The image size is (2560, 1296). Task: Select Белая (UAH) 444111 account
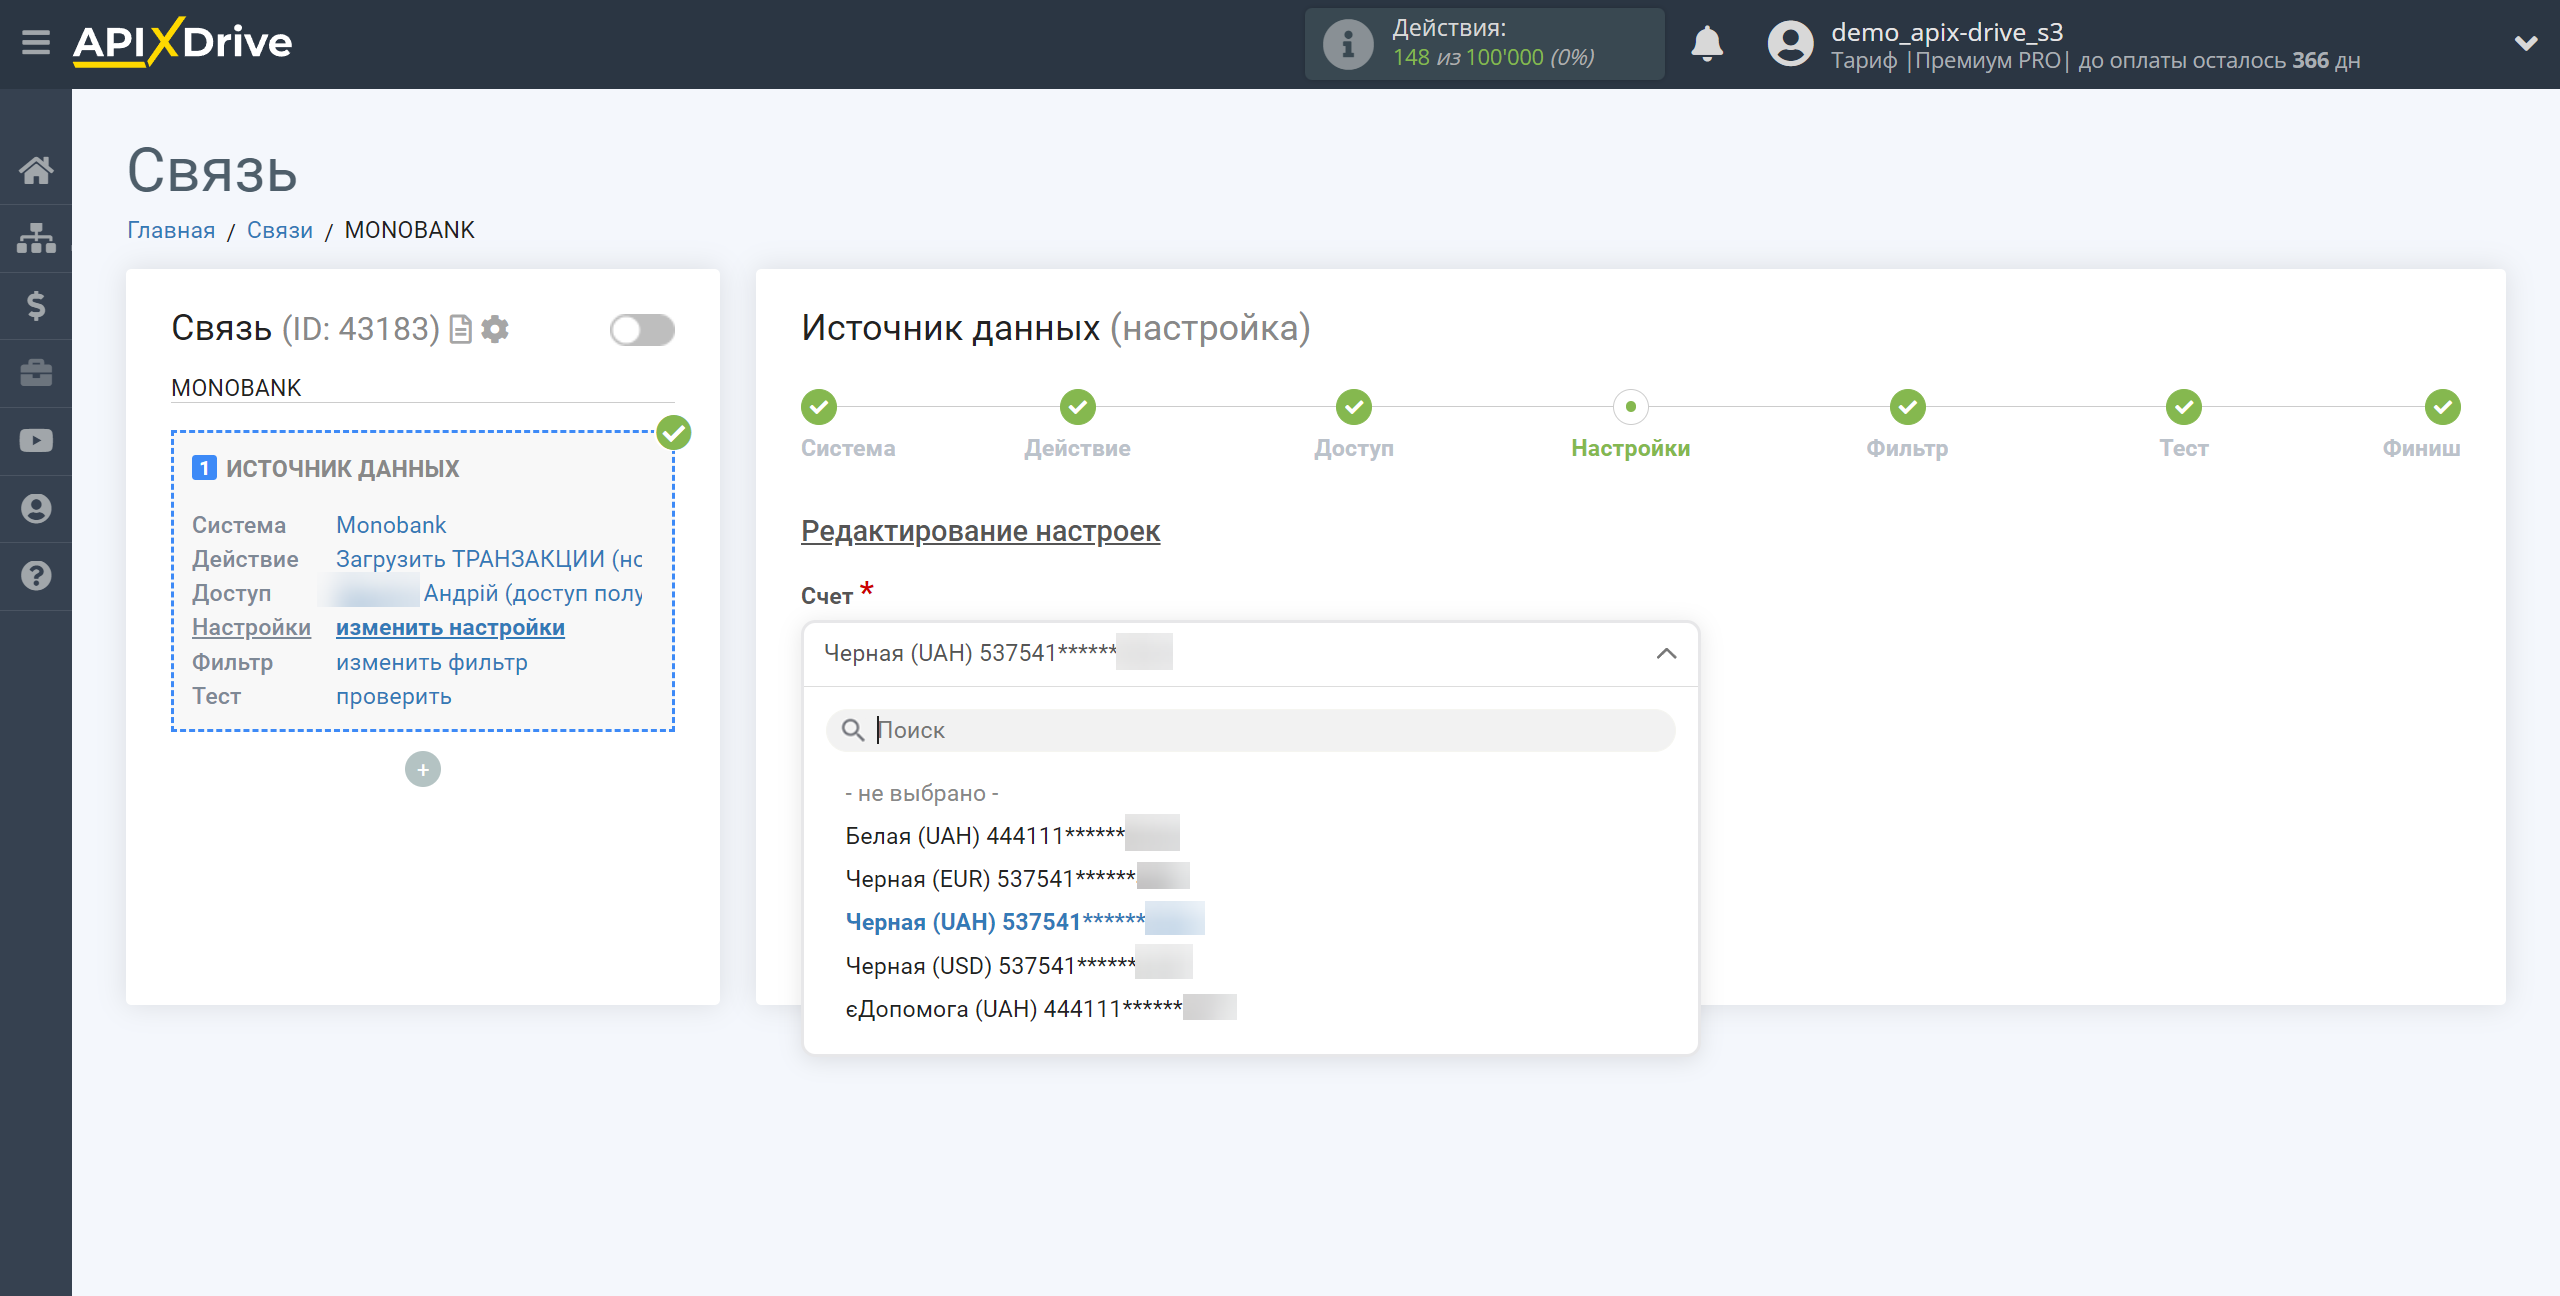click(1012, 835)
